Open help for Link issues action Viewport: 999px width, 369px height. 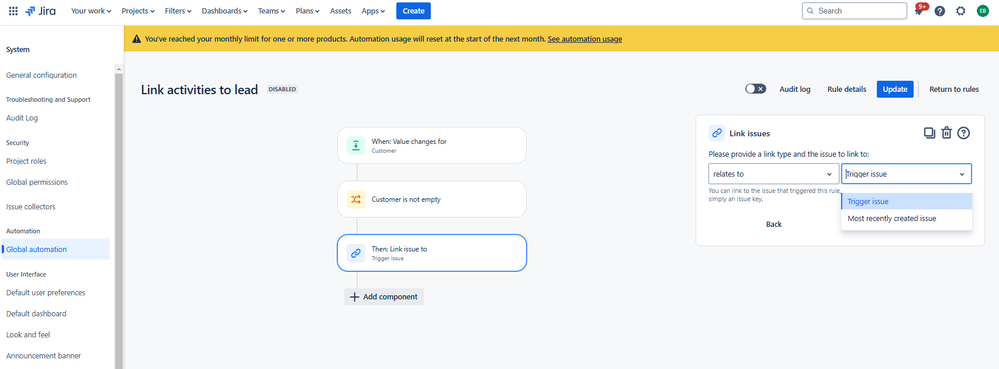(963, 133)
